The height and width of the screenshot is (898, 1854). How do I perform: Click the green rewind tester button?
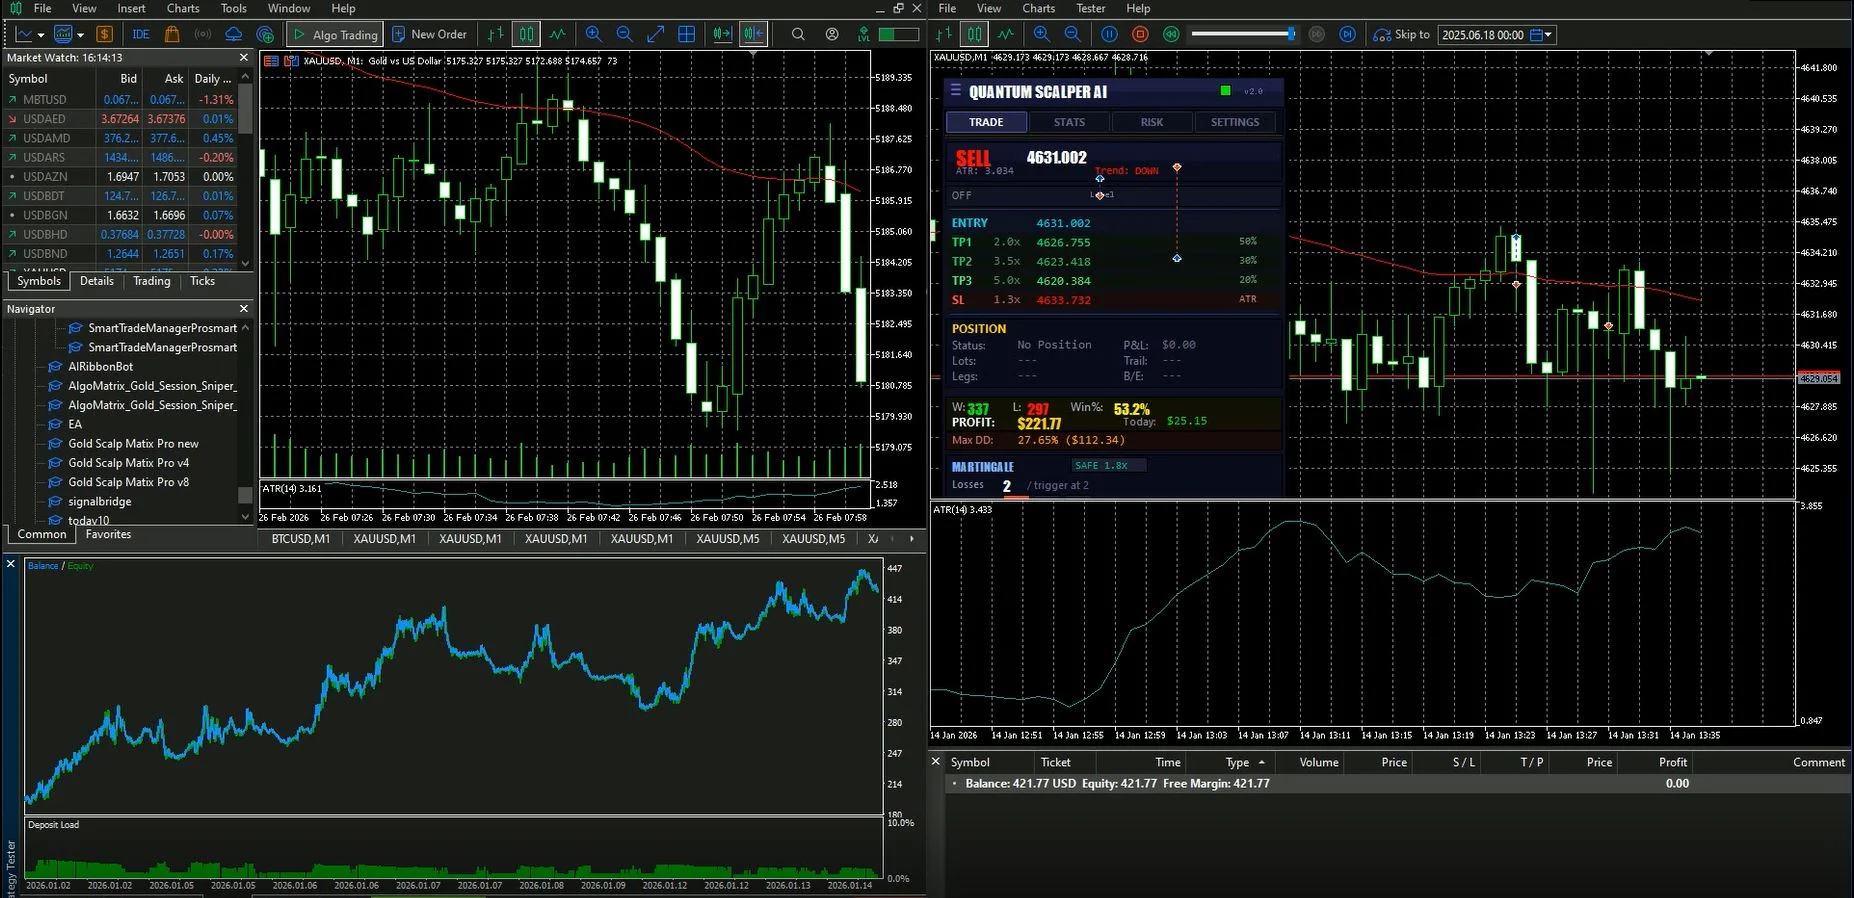click(1171, 34)
